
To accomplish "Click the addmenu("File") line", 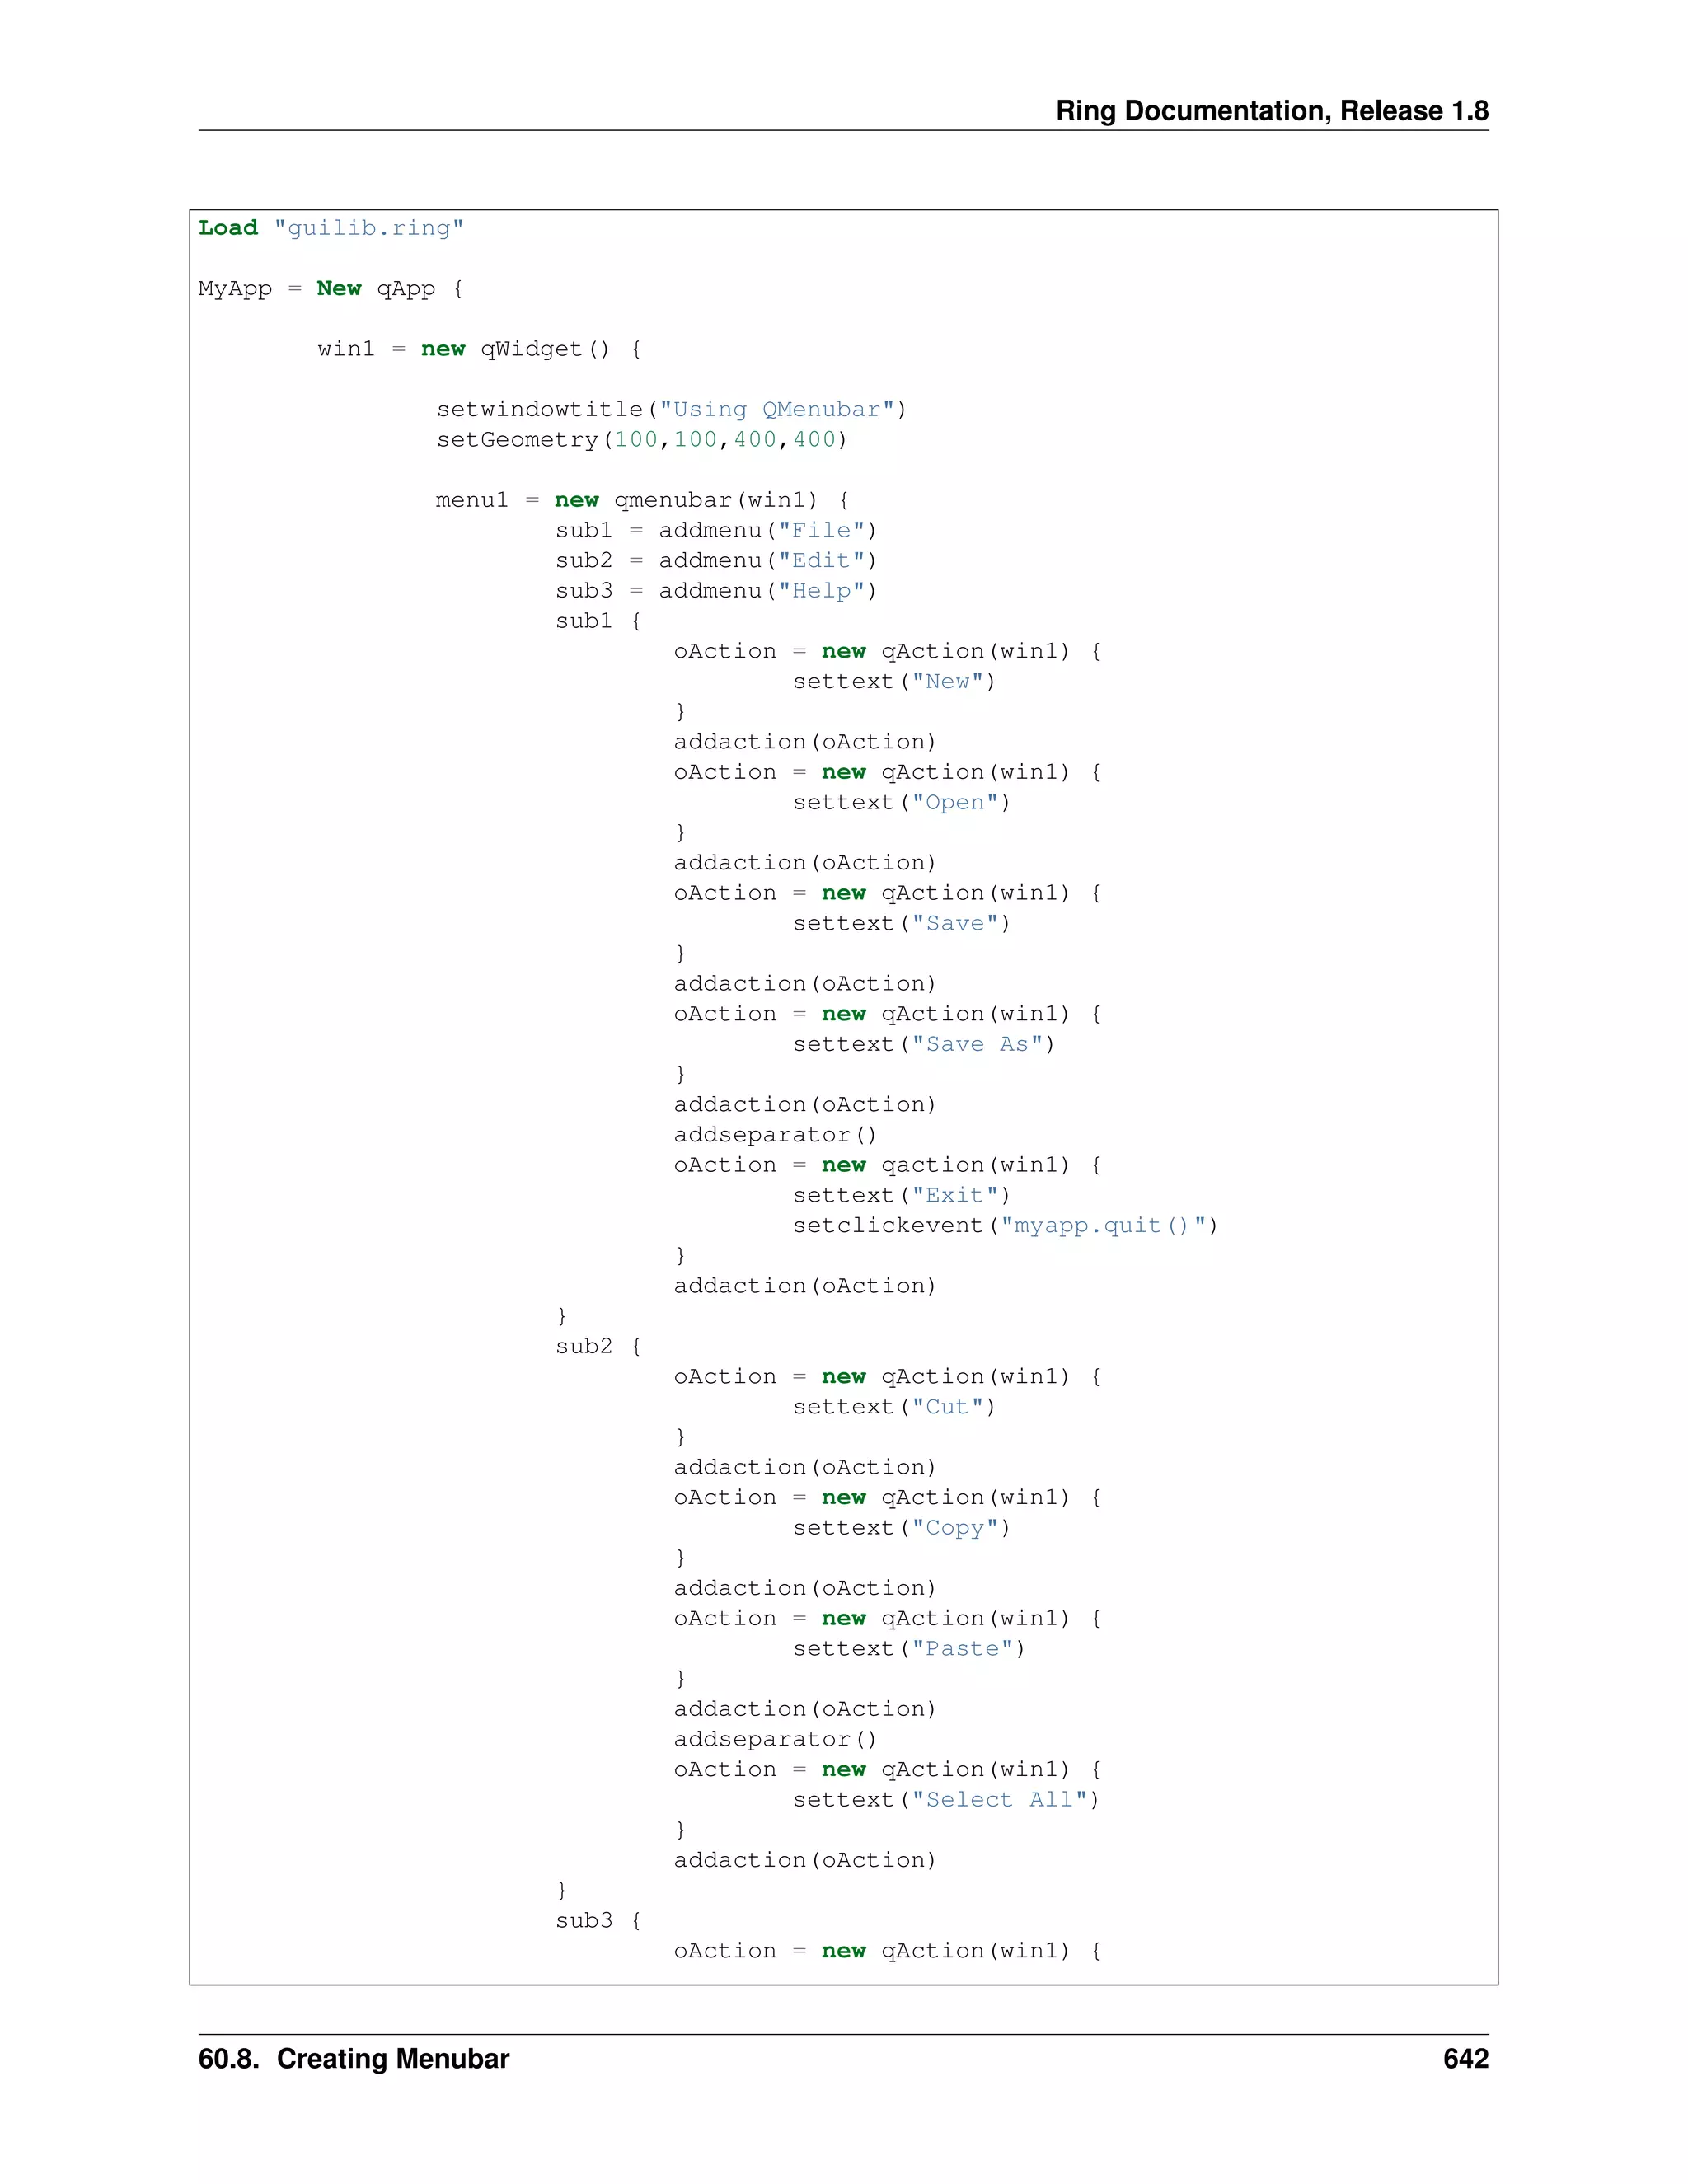I will click(x=716, y=531).
